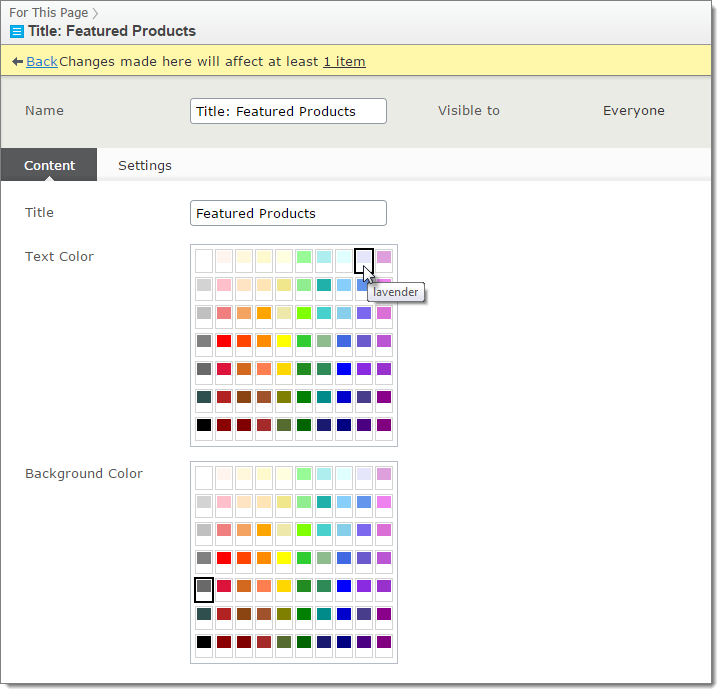Set Text Color to black swatch
722x694 pixels.
204,425
